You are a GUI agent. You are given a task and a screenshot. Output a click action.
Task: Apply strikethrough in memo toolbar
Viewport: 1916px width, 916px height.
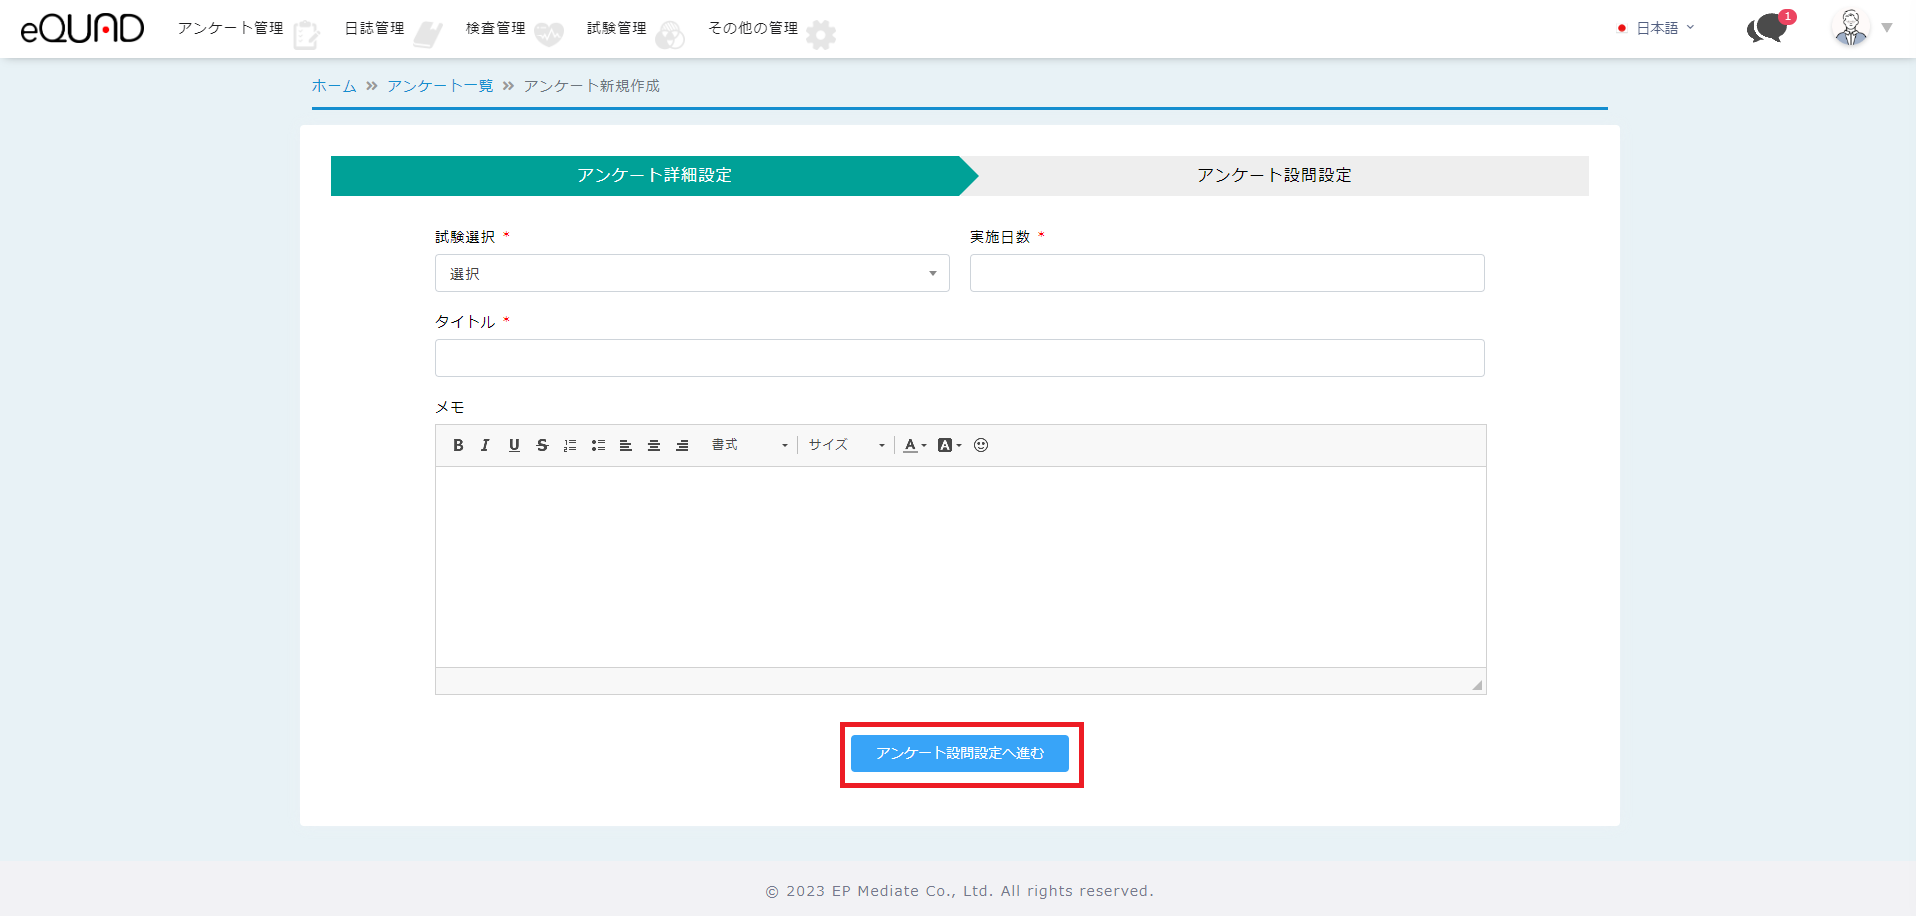[x=542, y=445]
